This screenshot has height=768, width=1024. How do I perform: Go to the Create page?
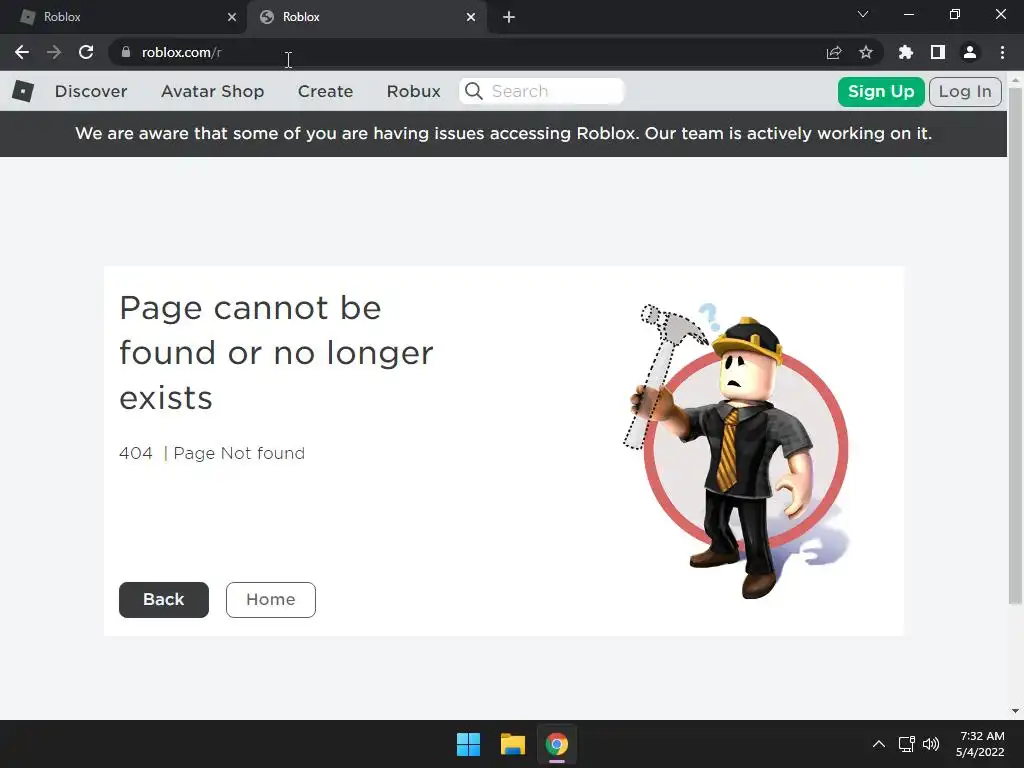(325, 91)
